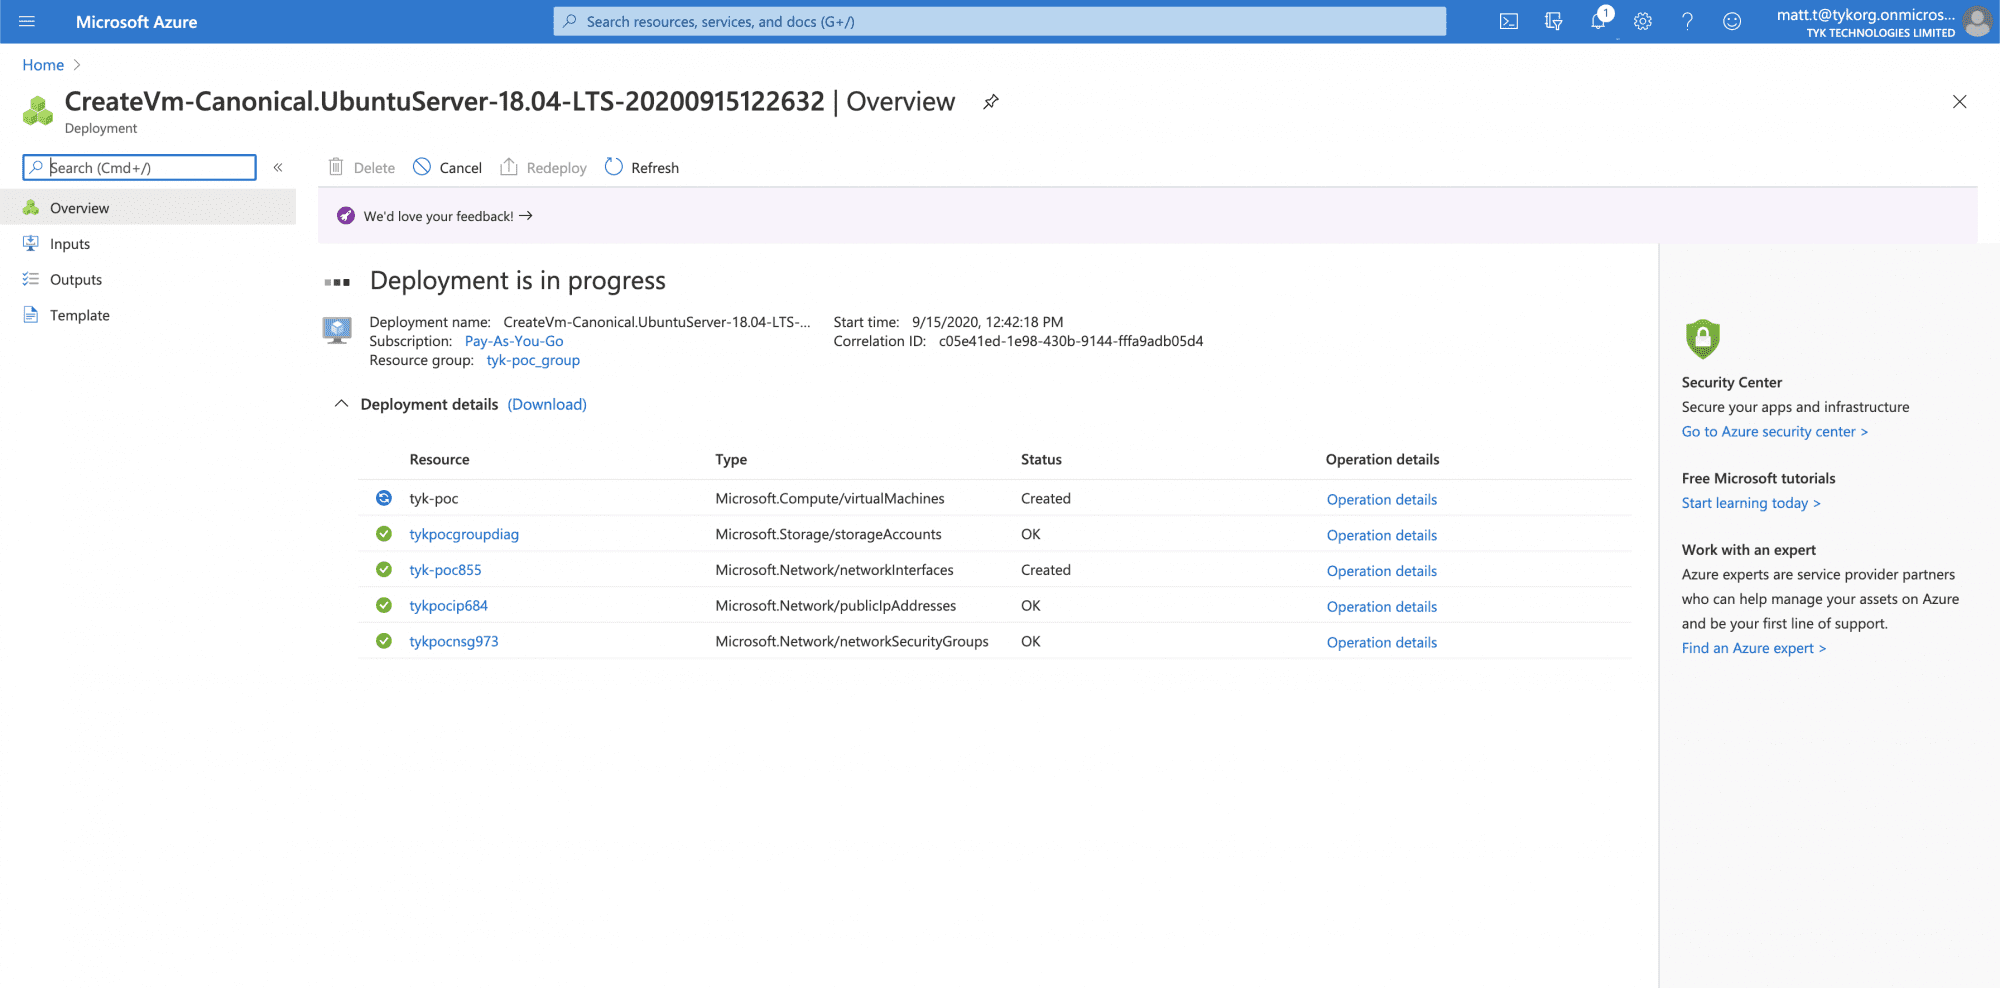Open the We'd love your feedback survey
Screen dimensions: 2000x988
440,215
